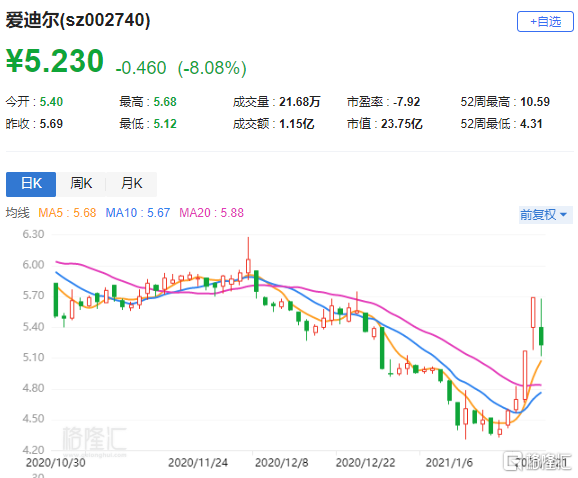The width and height of the screenshot is (578, 478).
Task: Click the 2021/1/6 date axis marker
Action: tap(449, 463)
